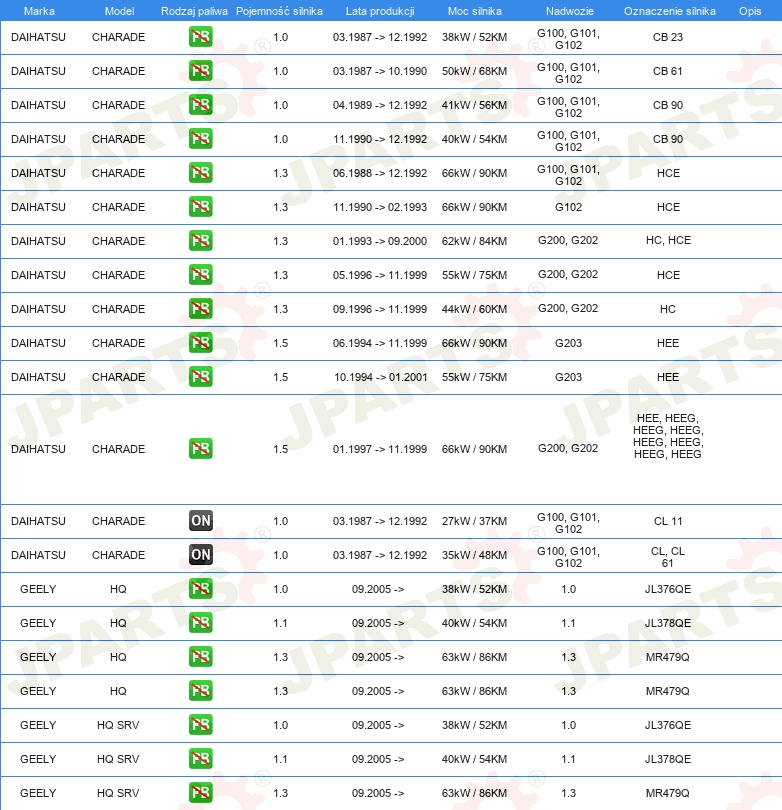Select the Rodzaj paliwa column header

(194, 10)
